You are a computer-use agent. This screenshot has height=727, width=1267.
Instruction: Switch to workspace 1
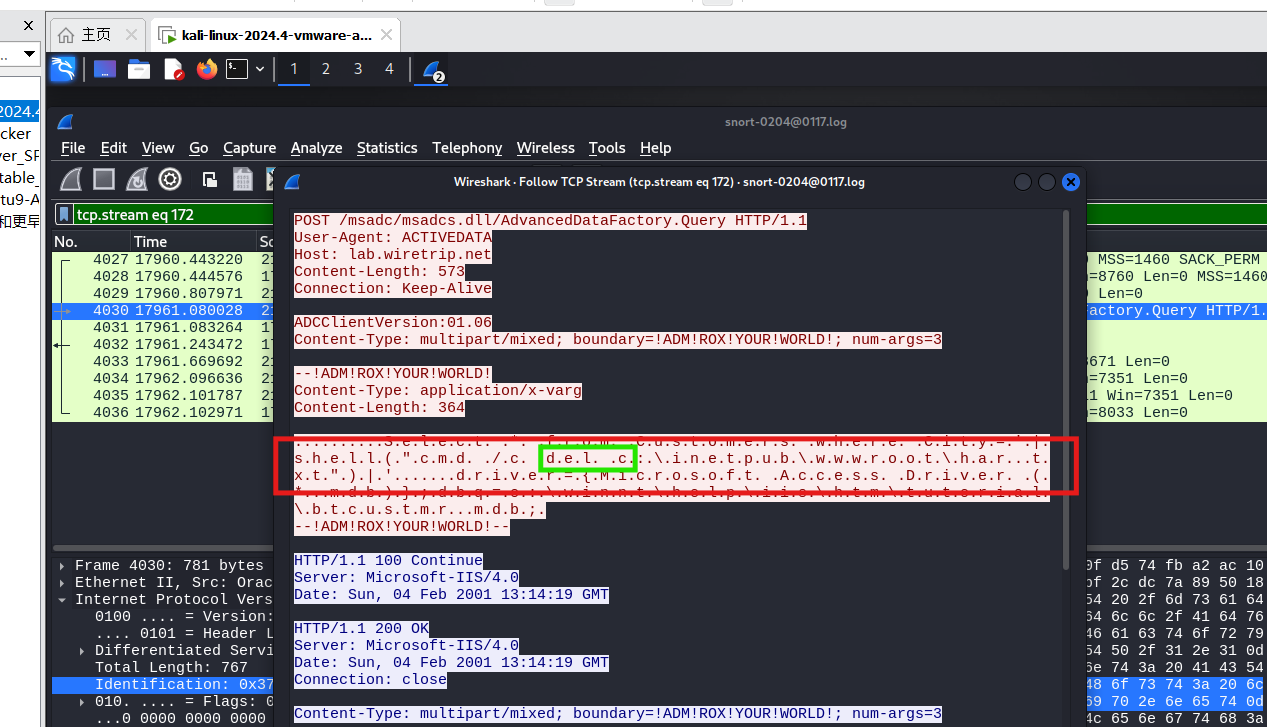tap(293, 69)
